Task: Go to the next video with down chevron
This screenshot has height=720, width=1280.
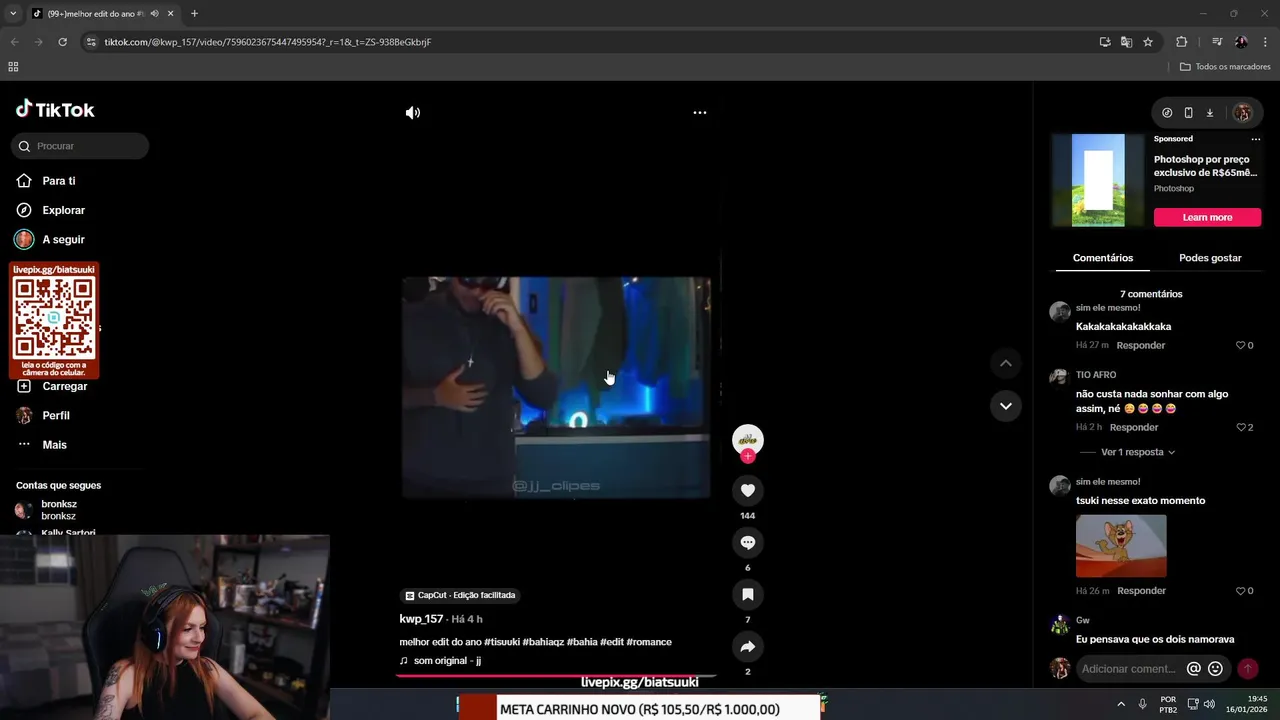Action: tap(1006, 406)
